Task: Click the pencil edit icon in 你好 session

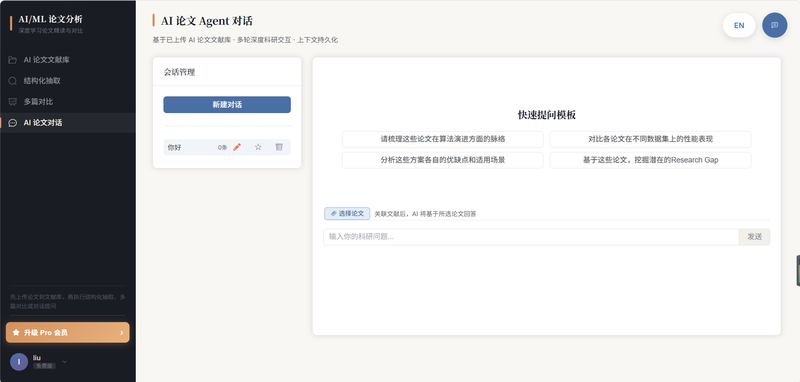Action: pyautogui.click(x=237, y=147)
